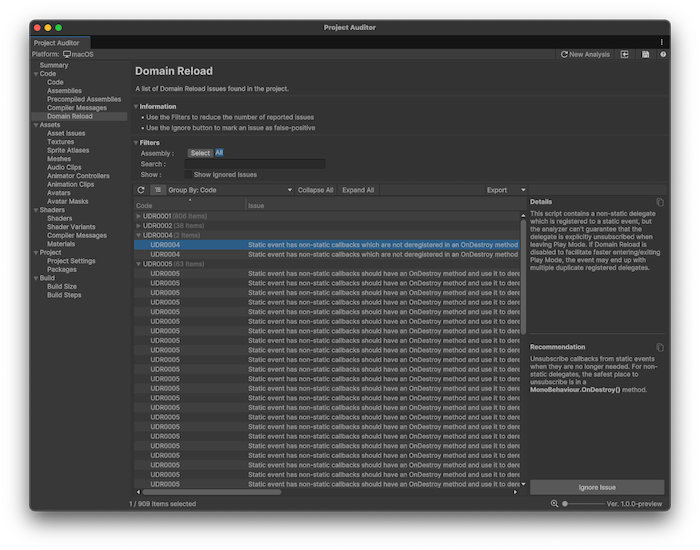Viewport: 700px width, 550px height.
Task: Copy the Recommendation text with copy icon
Action: pos(660,347)
